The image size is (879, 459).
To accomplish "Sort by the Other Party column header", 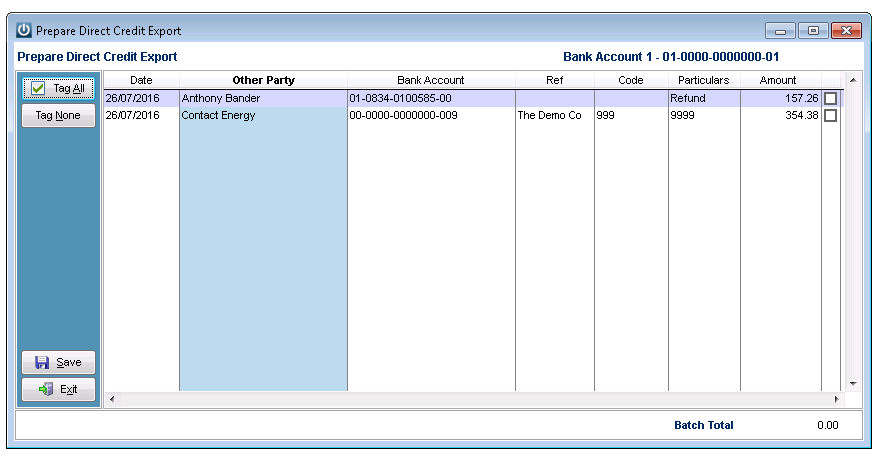I will tap(263, 80).
